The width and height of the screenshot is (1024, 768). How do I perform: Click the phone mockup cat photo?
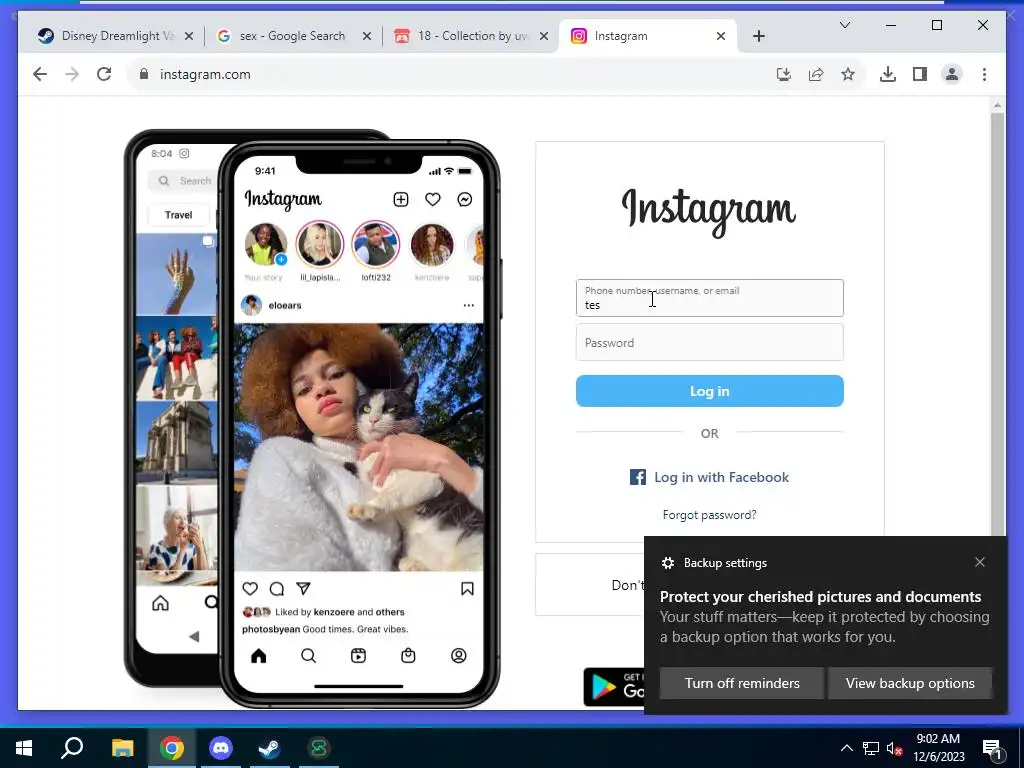pyautogui.click(x=359, y=447)
